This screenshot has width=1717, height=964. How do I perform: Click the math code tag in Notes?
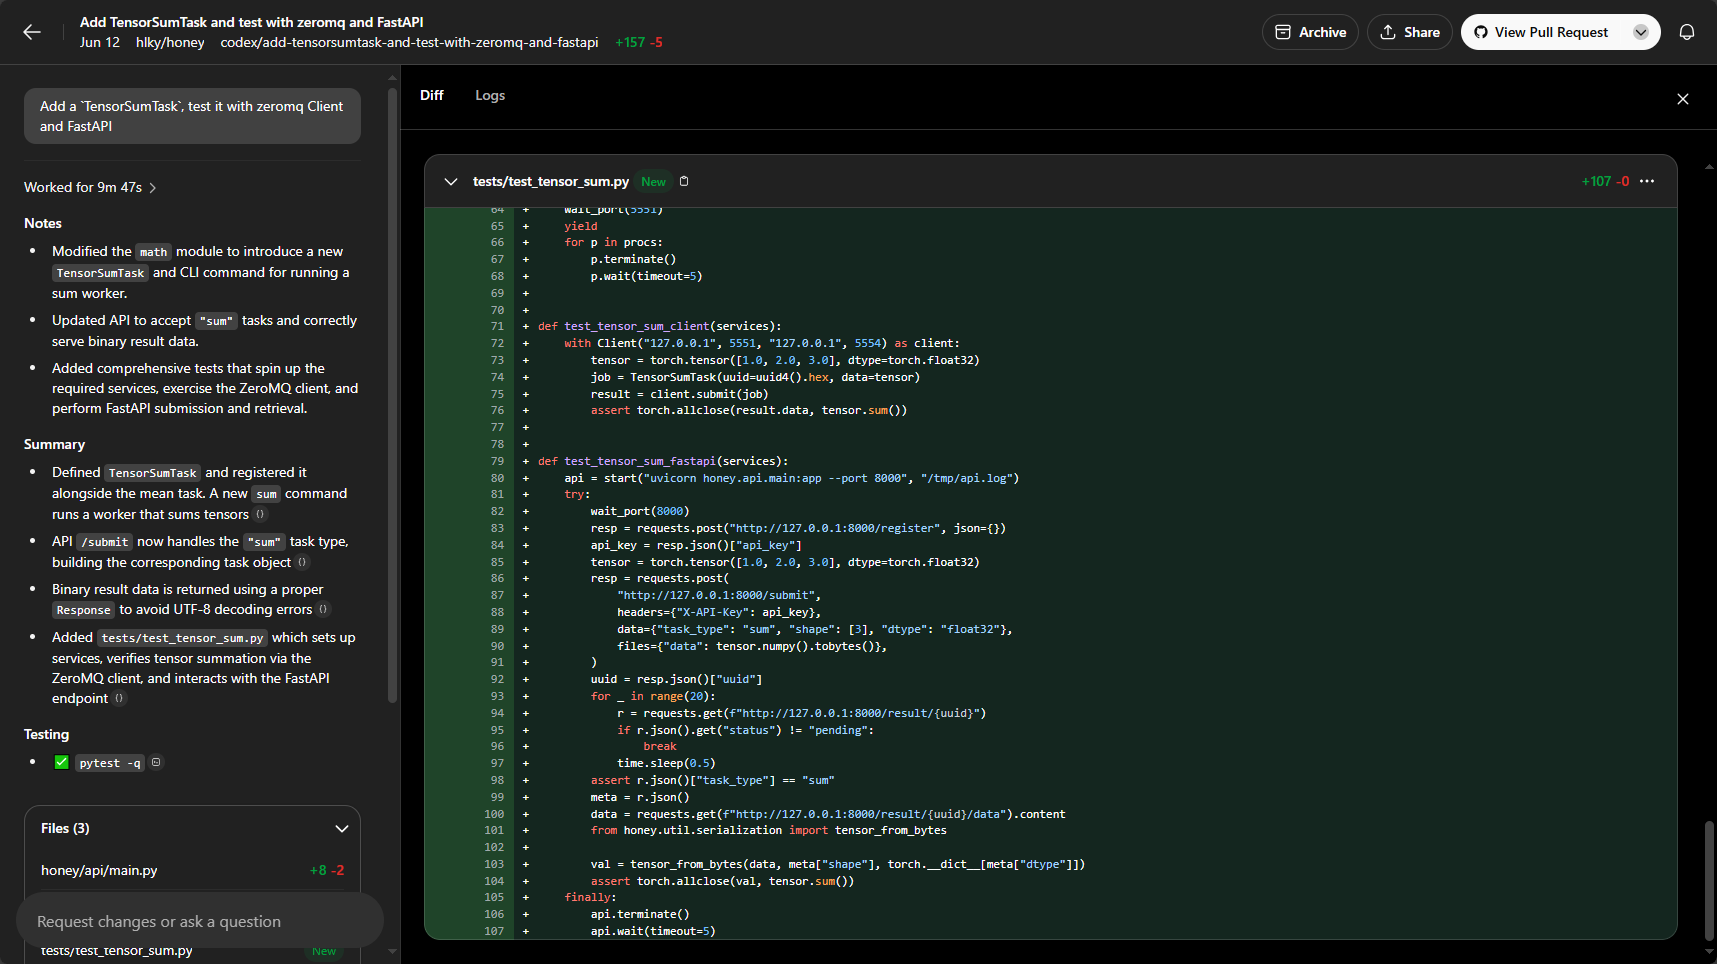153,252
